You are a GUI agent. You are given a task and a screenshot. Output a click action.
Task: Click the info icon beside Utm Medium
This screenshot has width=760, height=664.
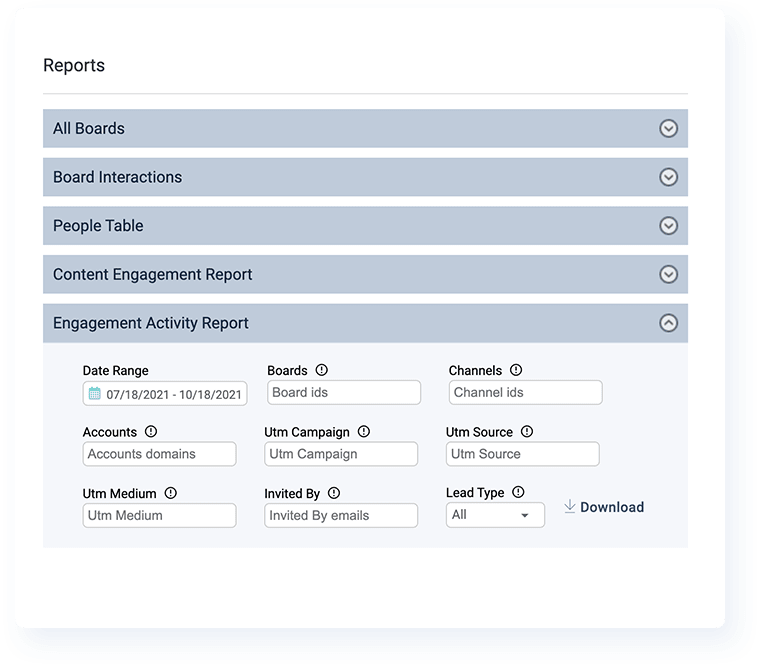[x=171, y=493]
